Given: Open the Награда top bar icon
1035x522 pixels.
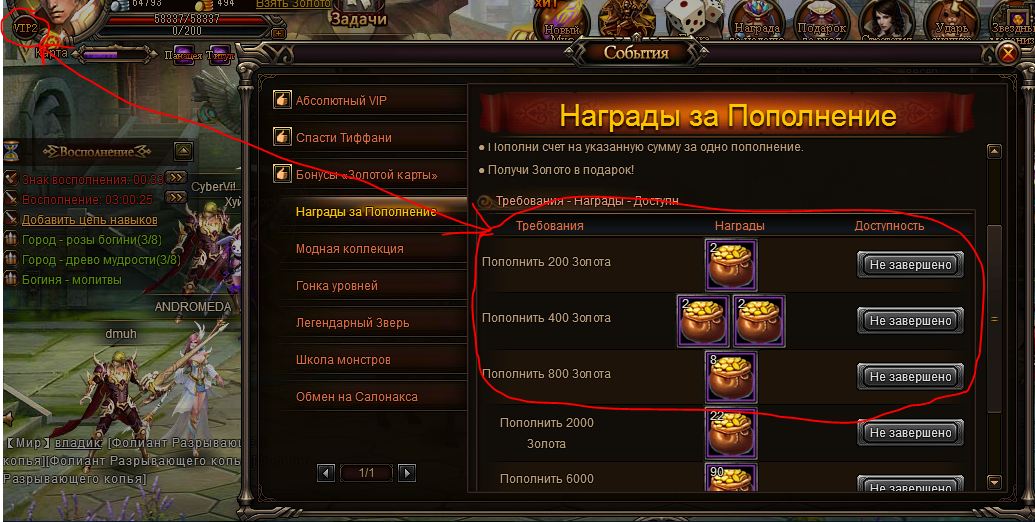Looking at the screenshot, I should (757, 20).
